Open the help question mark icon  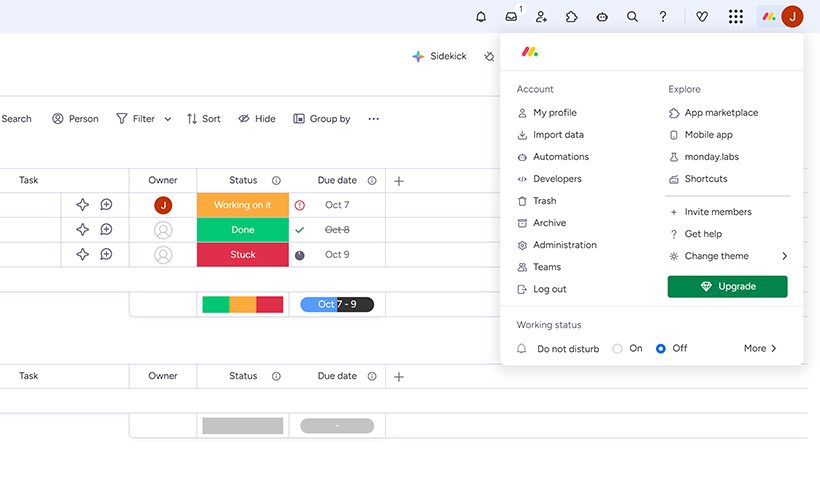662,17
